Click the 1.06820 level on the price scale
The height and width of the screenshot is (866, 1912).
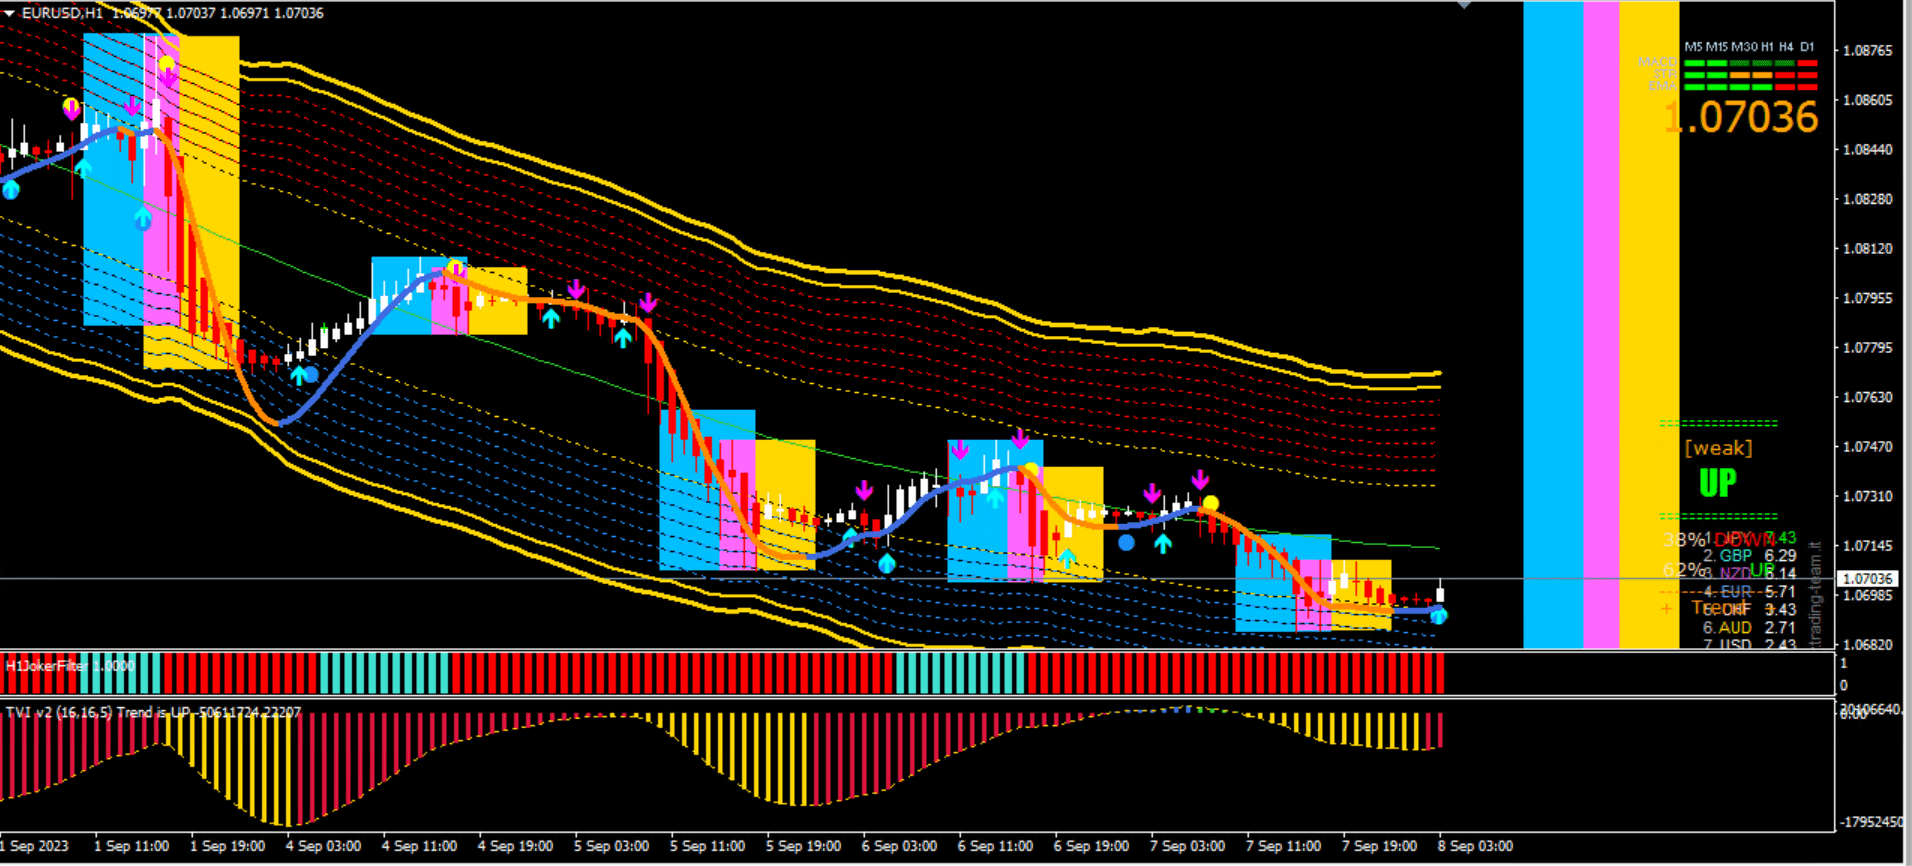coord(1868,644)
